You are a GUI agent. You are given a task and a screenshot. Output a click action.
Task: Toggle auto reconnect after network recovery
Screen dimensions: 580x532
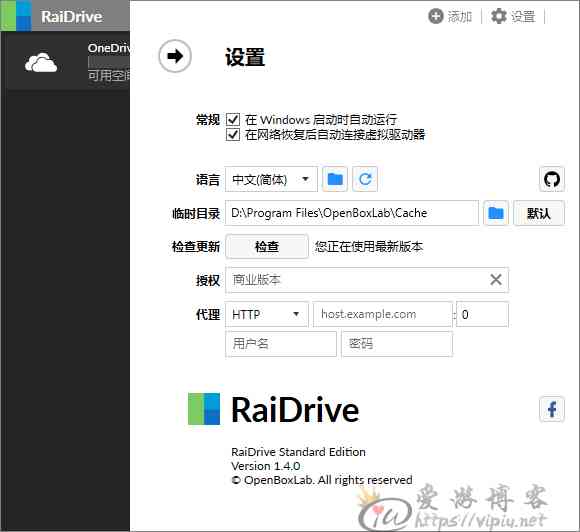coord(233,135)
